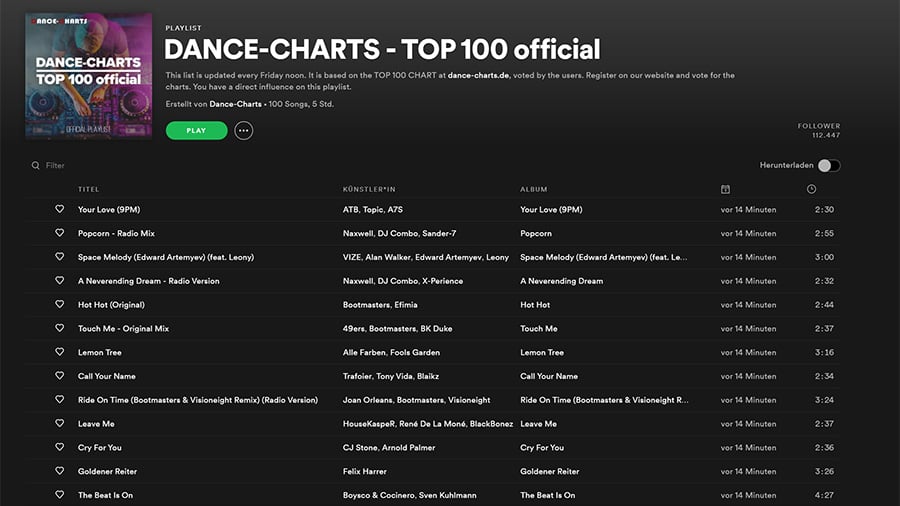Click duration 4:27 of The Beat Is On
Viewport: 900px width, 506px height.
(x=824, y=495)
